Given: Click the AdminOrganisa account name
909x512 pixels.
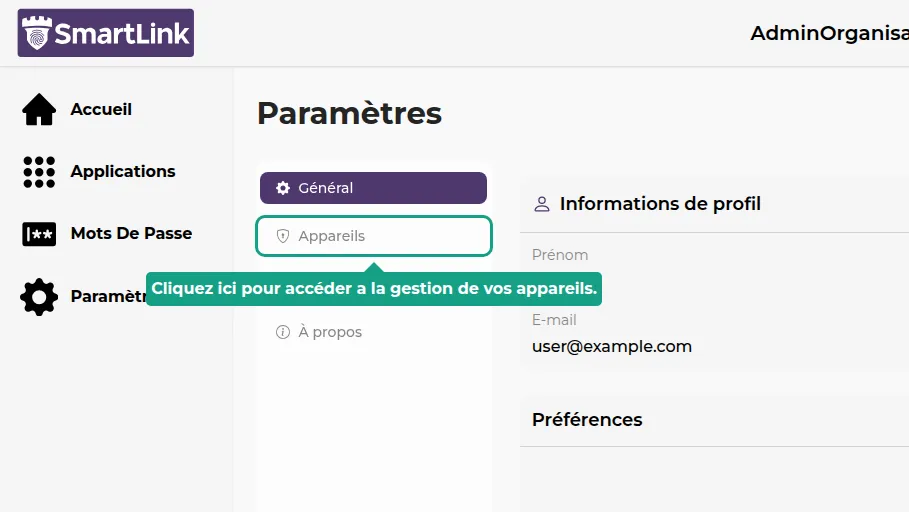Looking at the screenshot, I should point(828,34).
